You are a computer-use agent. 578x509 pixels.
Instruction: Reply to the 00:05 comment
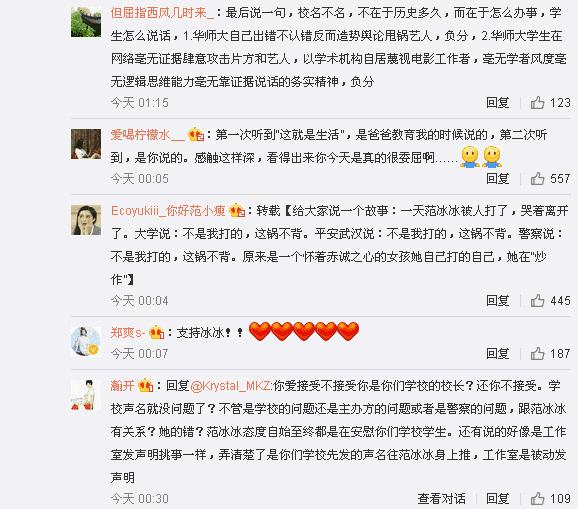click(x=497, y=179)
